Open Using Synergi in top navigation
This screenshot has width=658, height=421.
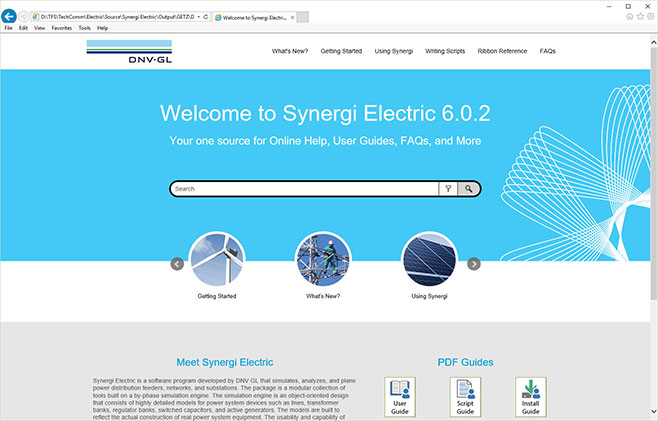click(x=394, y=51)
